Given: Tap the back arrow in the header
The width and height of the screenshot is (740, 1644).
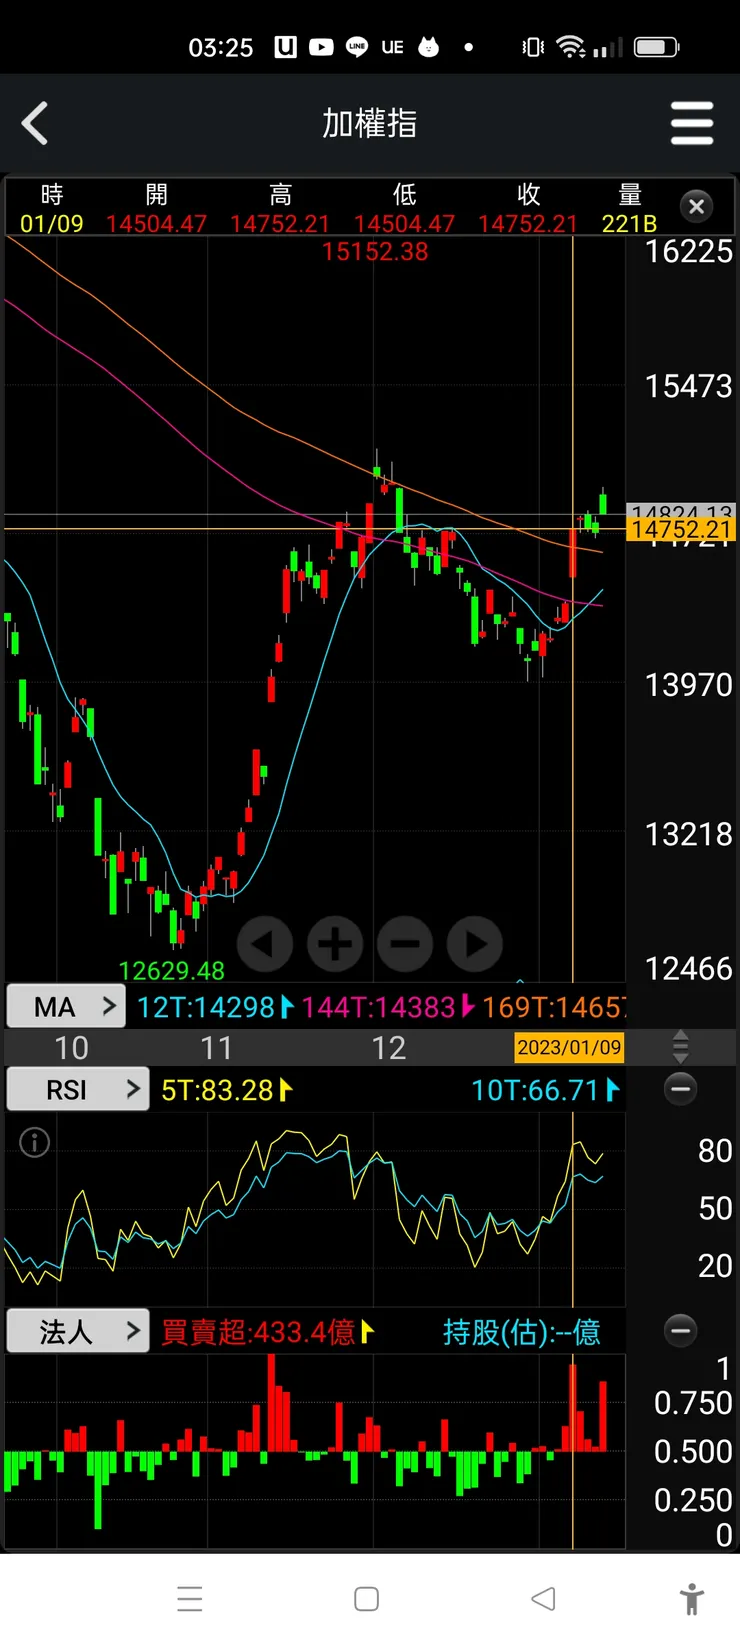Looking at the screenshot, I should click(35, 124).
